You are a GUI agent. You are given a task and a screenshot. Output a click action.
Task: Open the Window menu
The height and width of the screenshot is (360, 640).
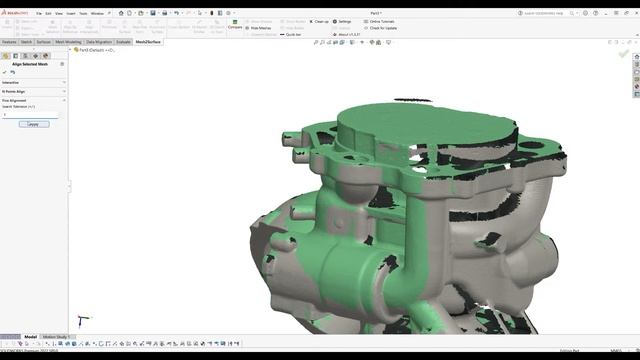tap(97, 13)
